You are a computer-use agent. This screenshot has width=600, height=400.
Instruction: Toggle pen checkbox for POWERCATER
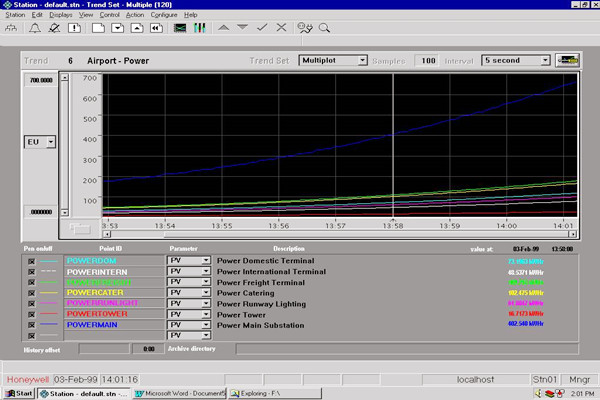coord(31,292)
